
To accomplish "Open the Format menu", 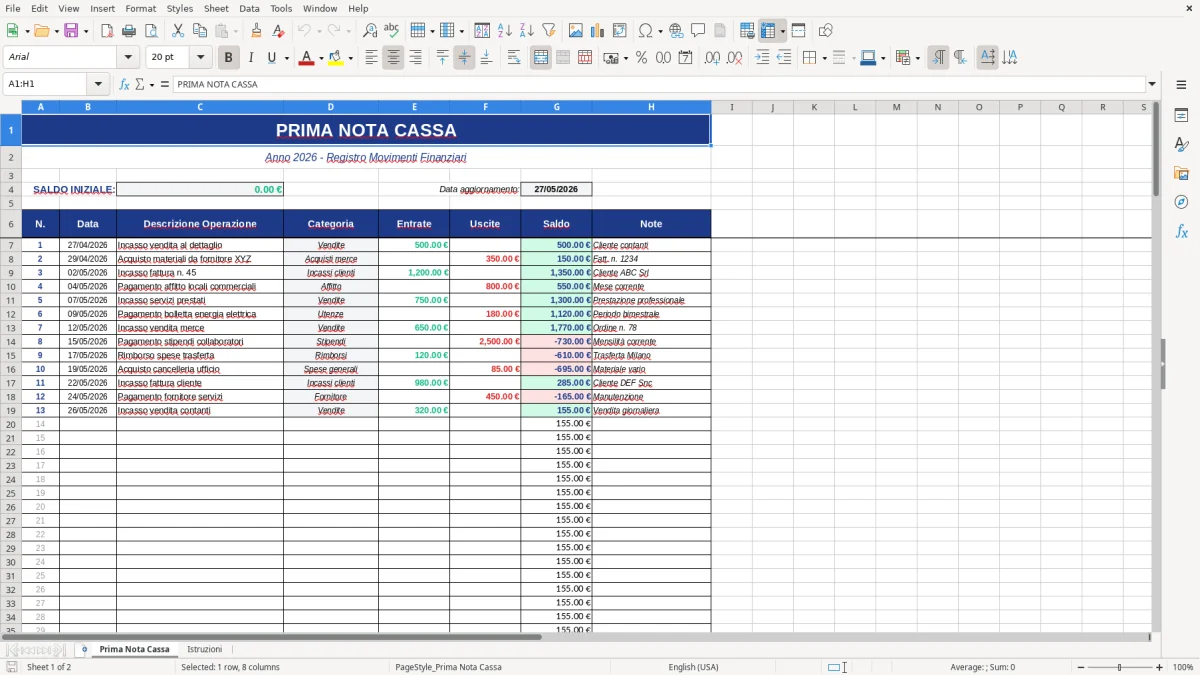I will [x=140, y=8].
